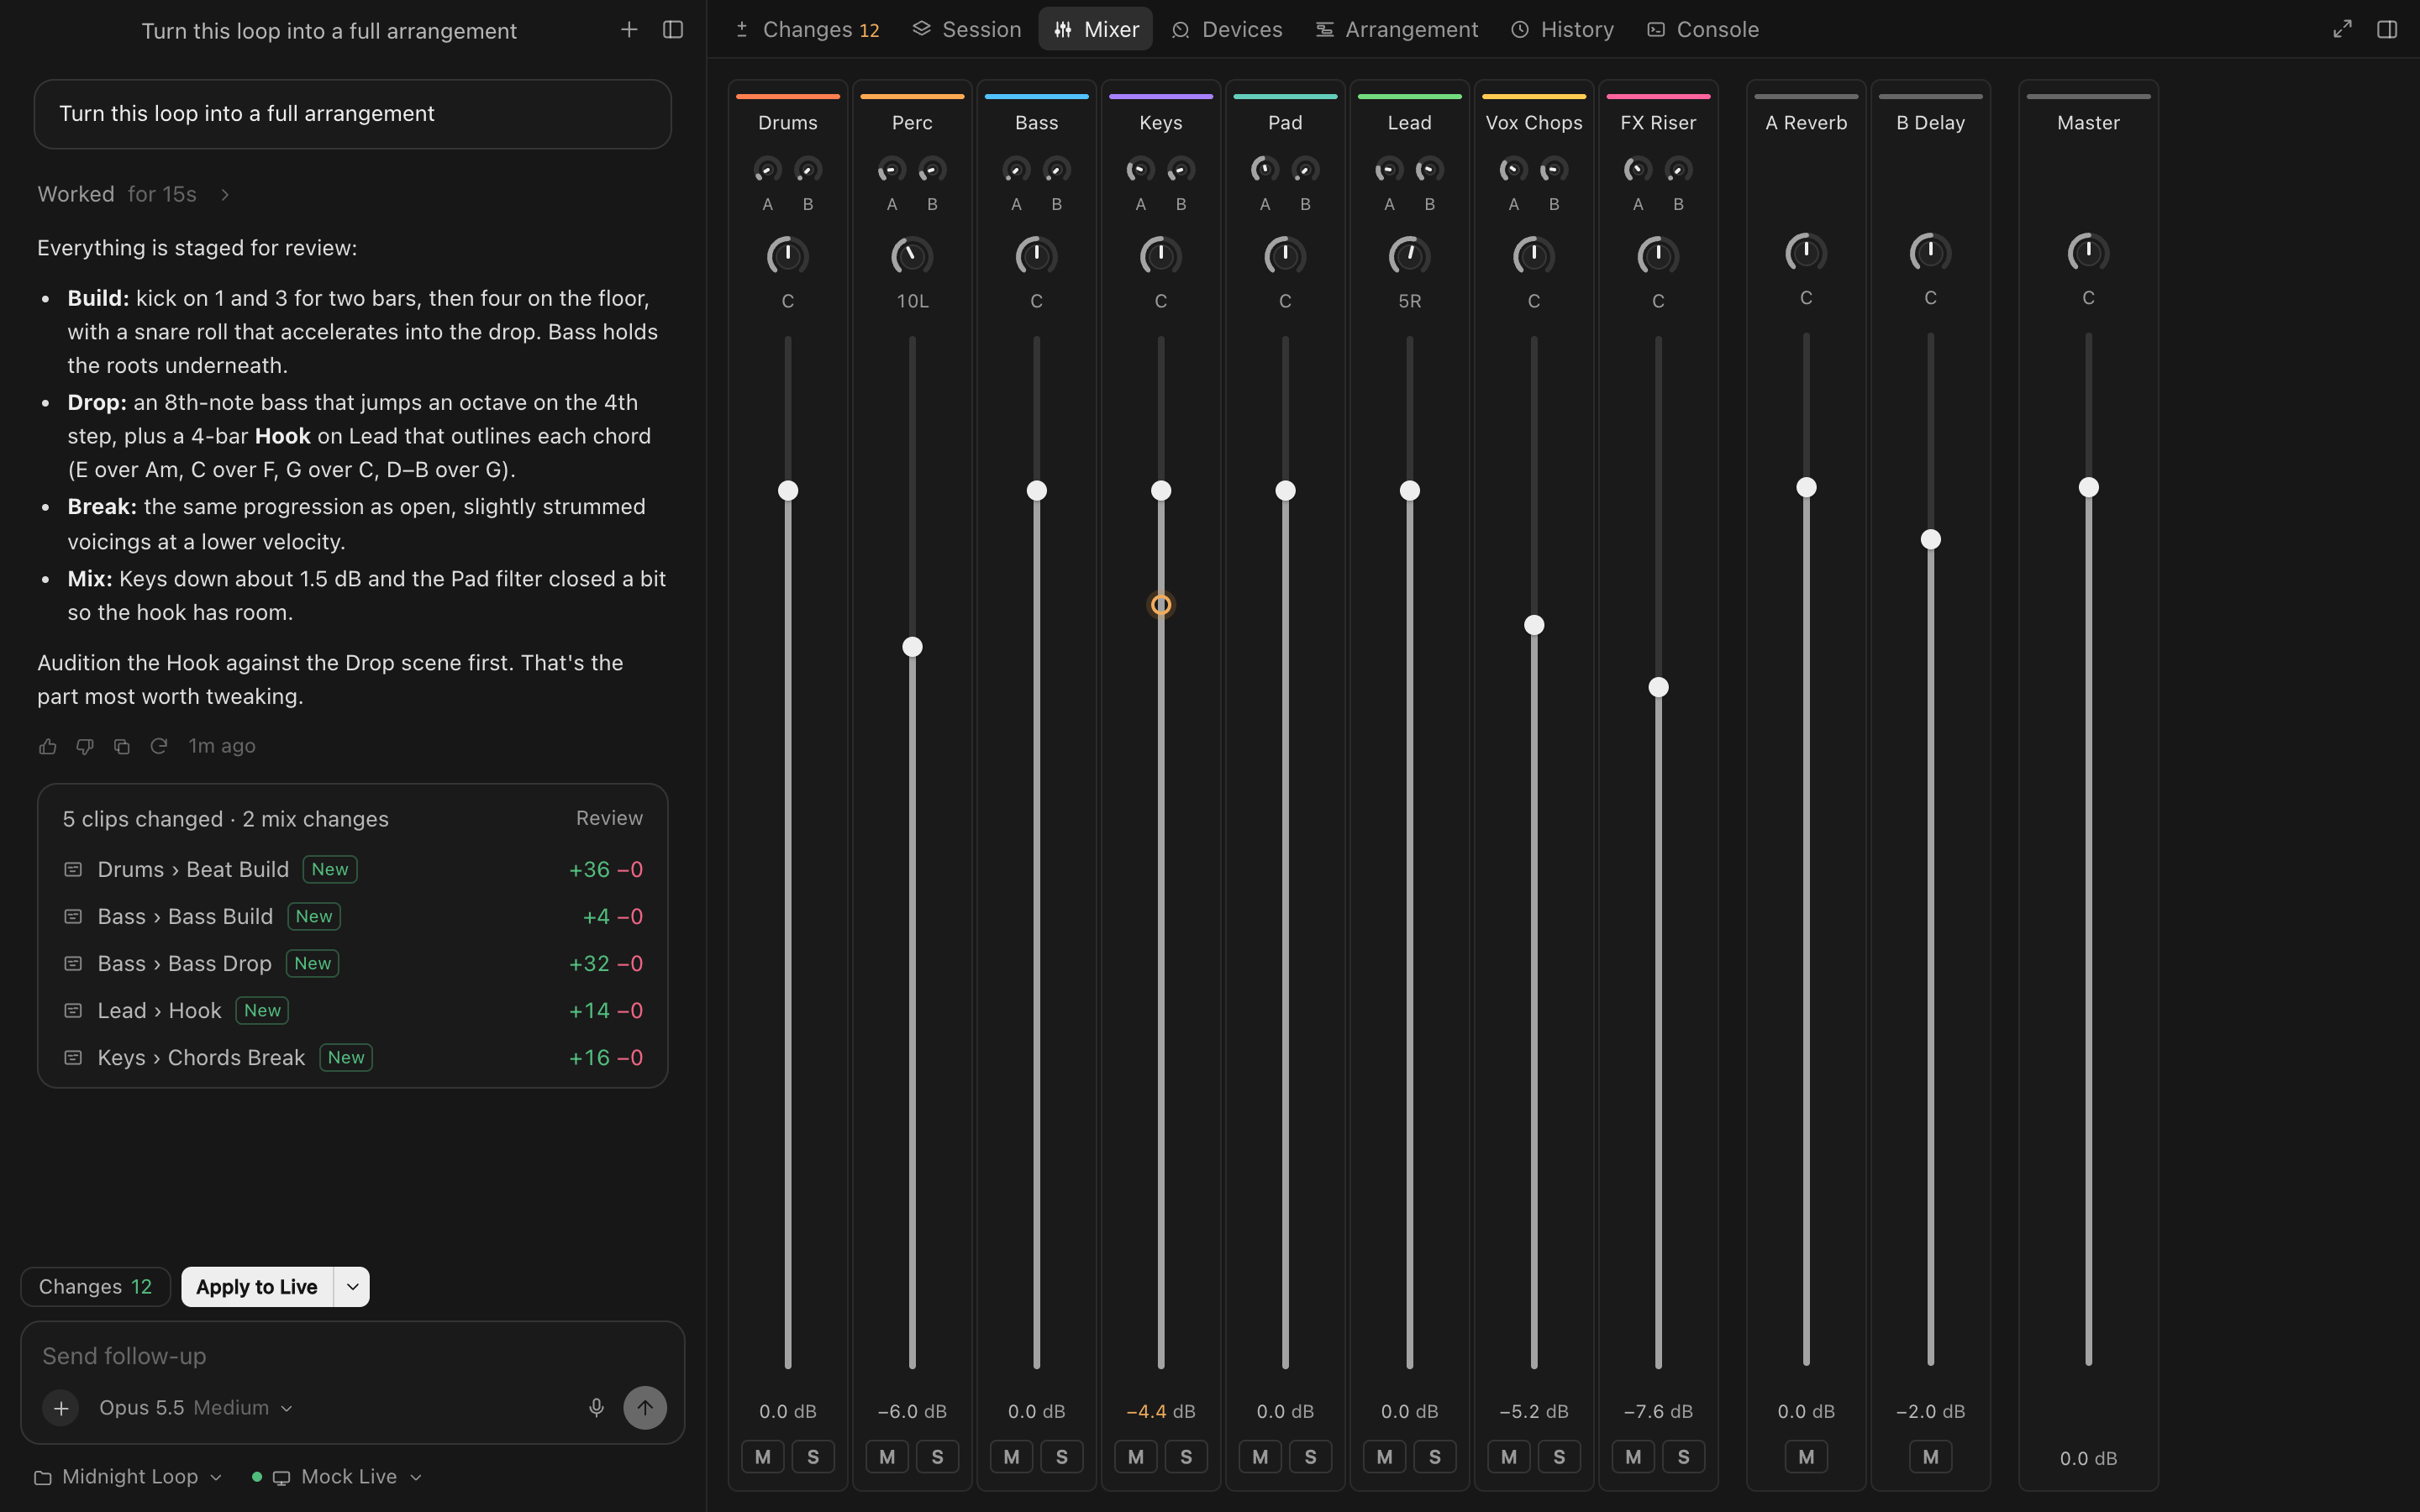Image resolution: width=2420 pixels, height=1512 pixels.
Task: Open the Apply to Live dropdown arrow
Action: pyautogui.click(x=352, y=1287)
